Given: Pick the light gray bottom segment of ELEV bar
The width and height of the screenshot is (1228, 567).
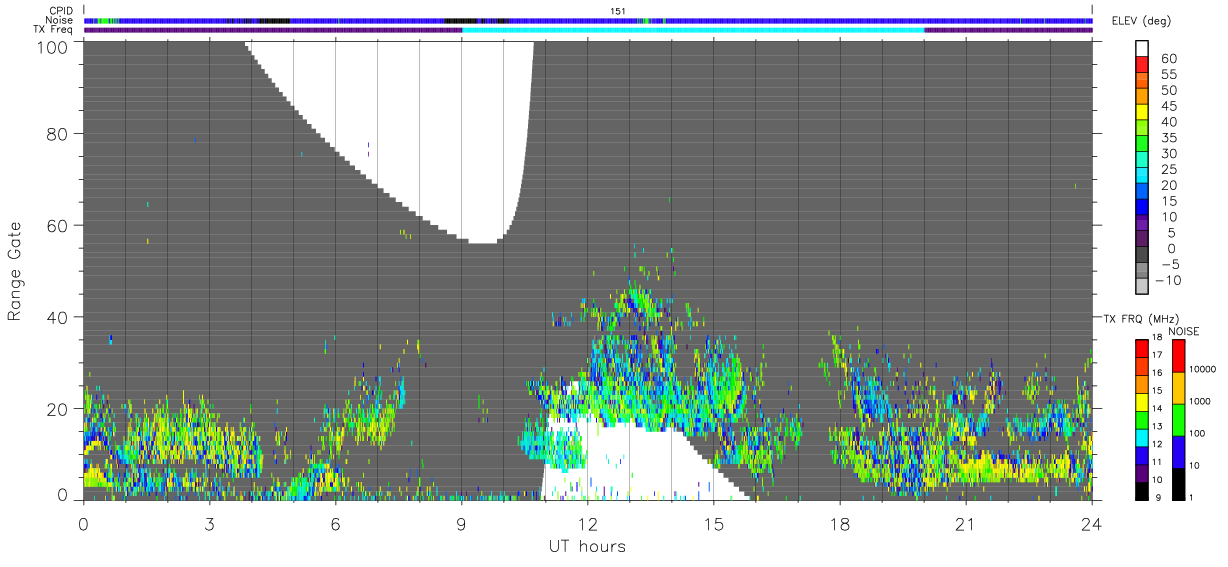Looking at the screenshot, I should pyautogui.click(x=1144, y=287).
